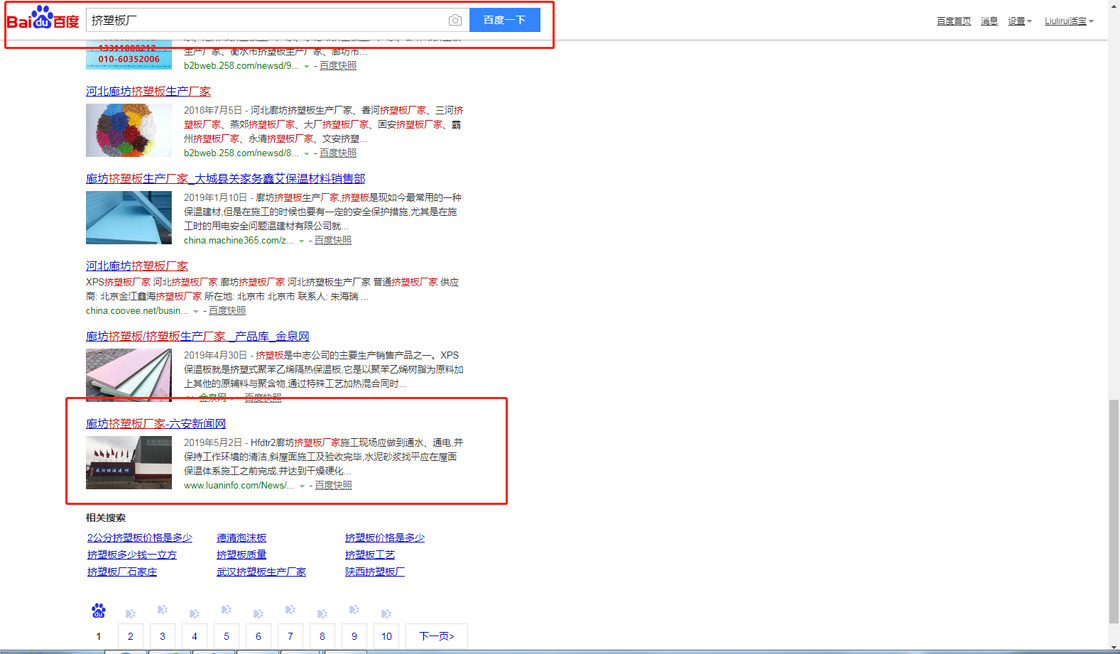
Task: Click 下一页 next page button
Action: point(436,636)
